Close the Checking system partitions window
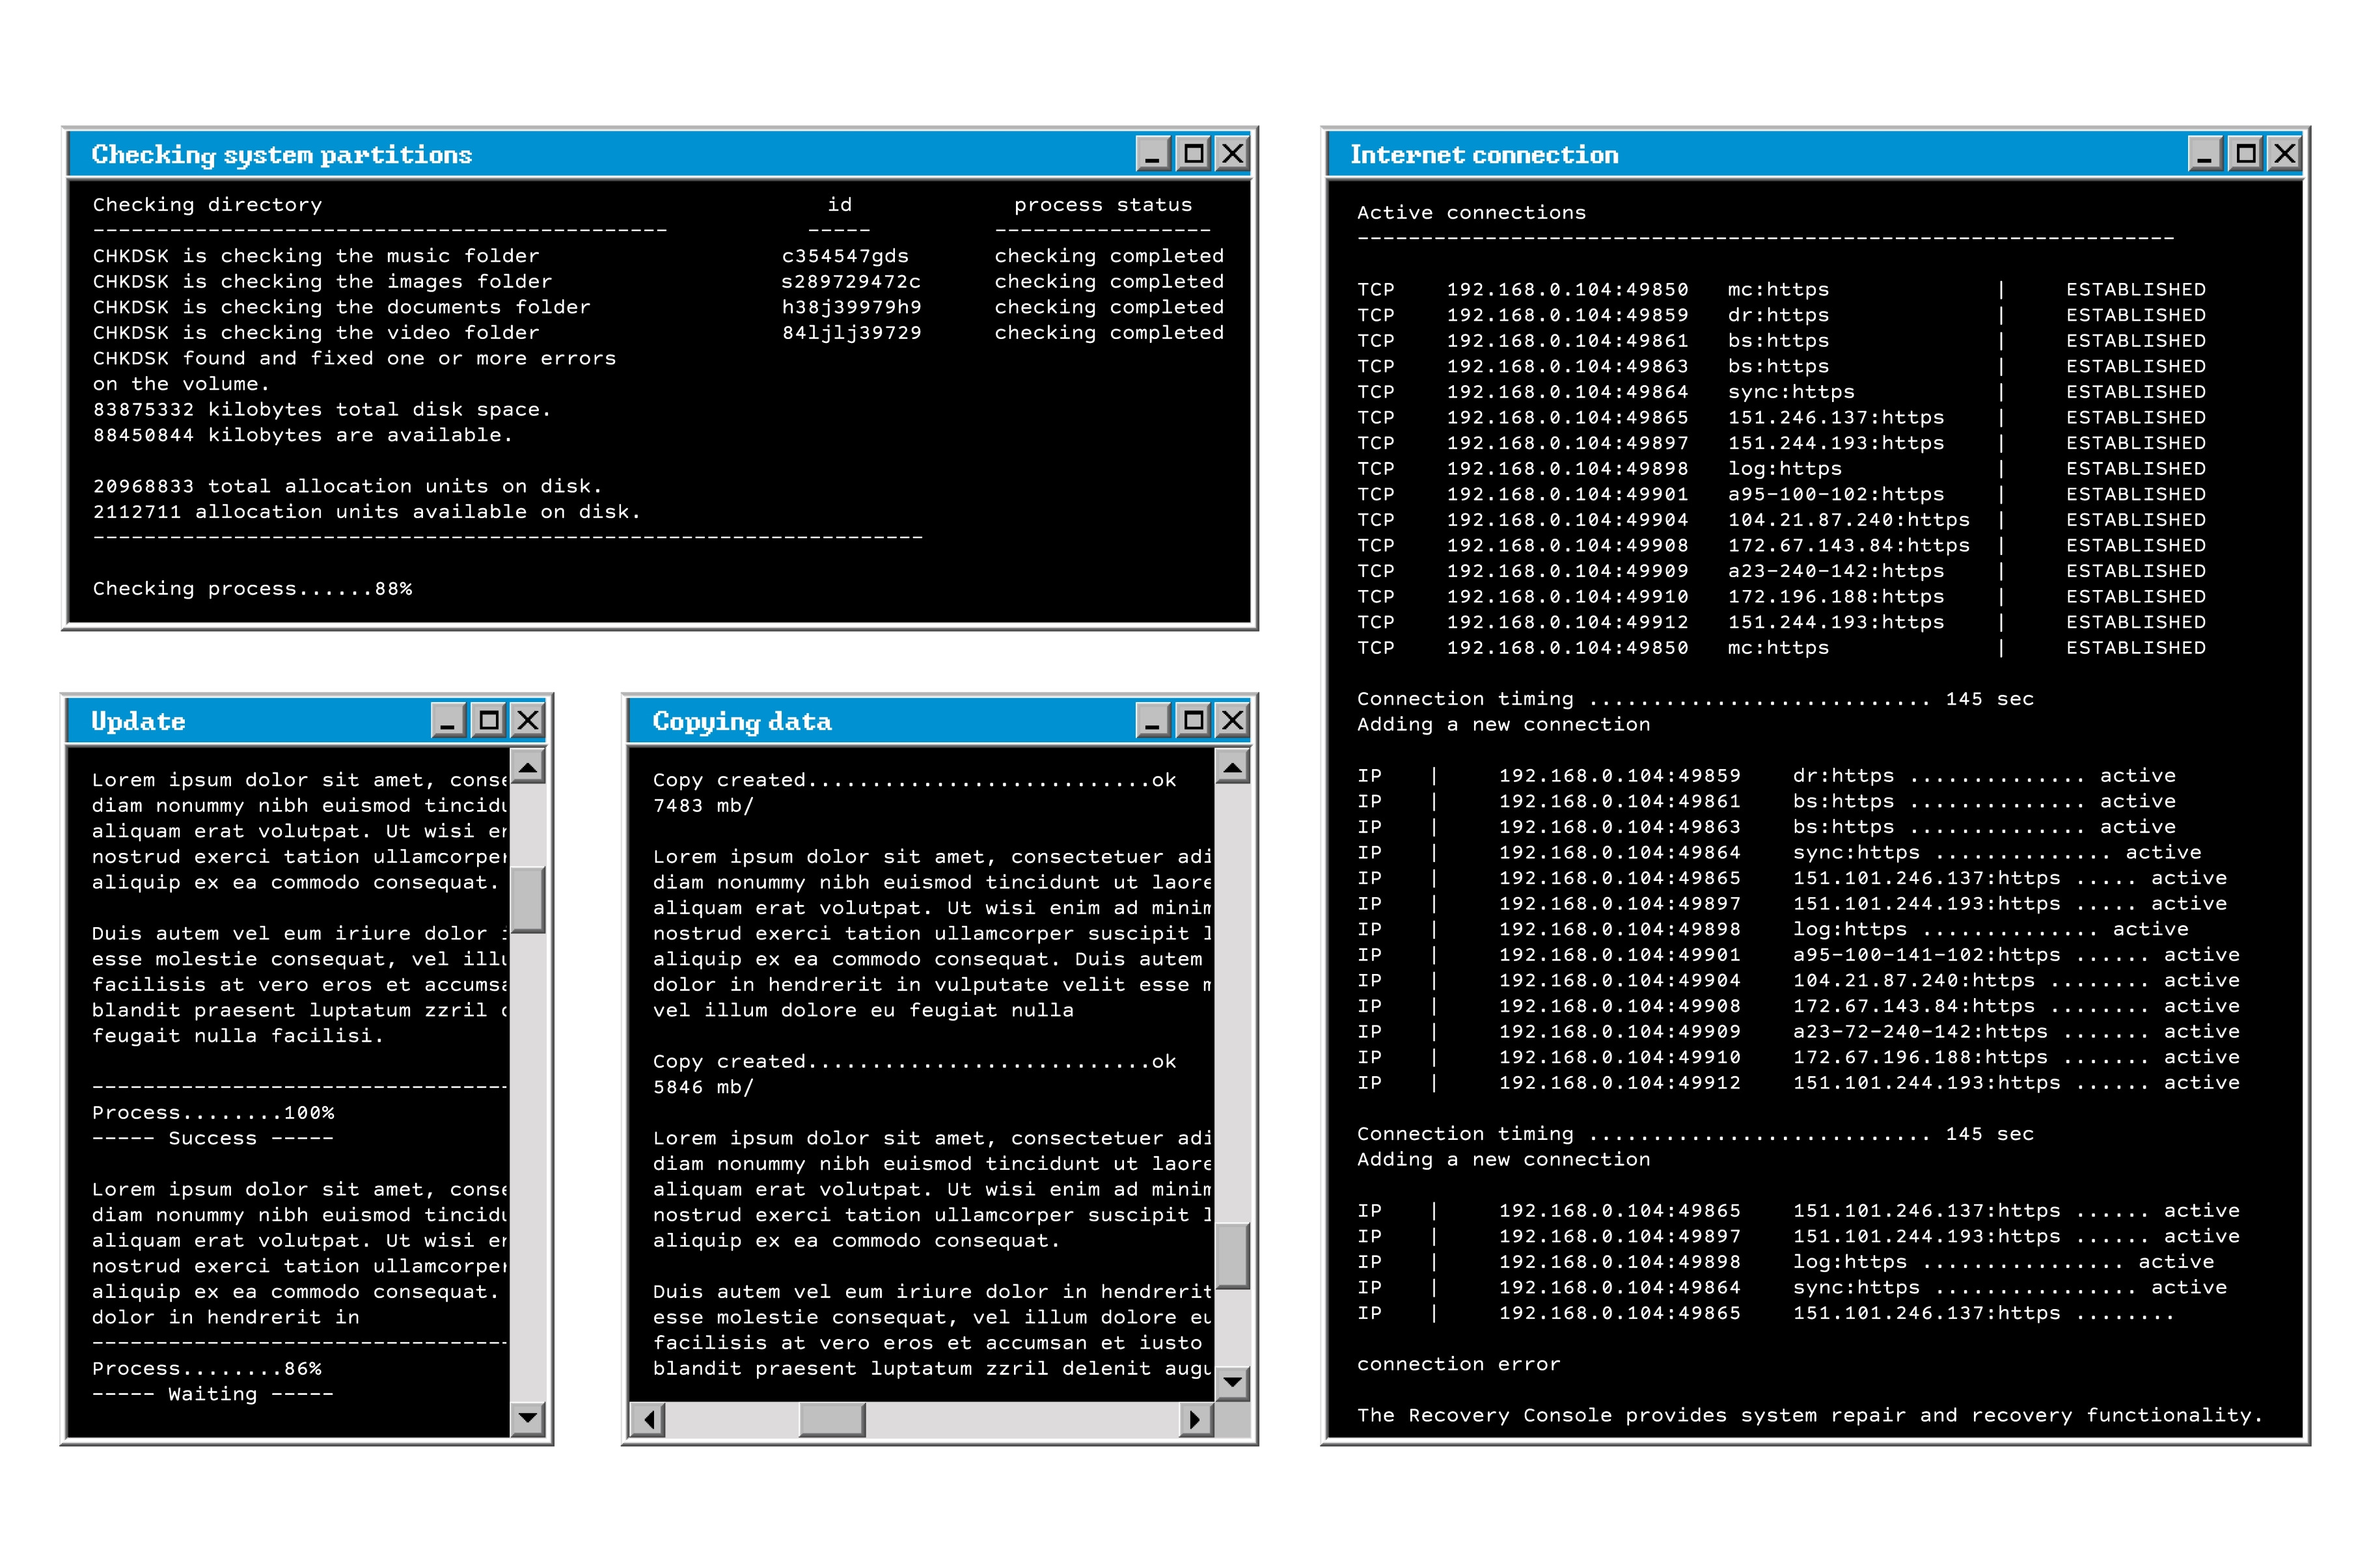The height and width of the screenshot is (1568, 2369). 1233,154
